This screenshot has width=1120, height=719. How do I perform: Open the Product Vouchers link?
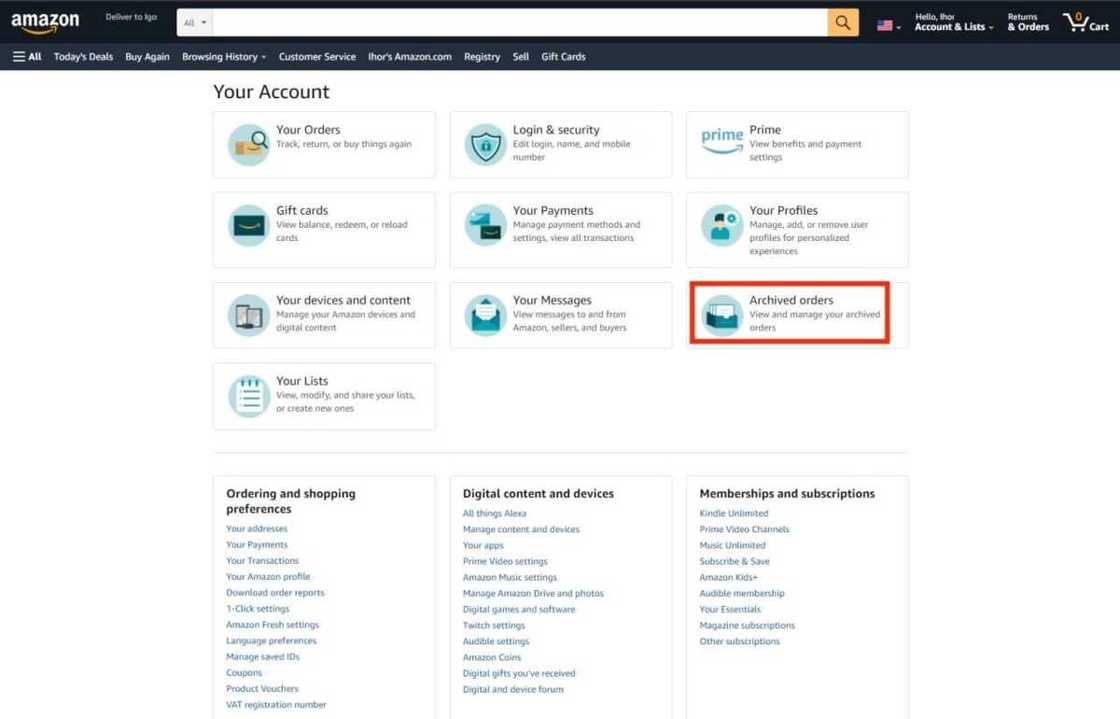click(x=262, y=689)
